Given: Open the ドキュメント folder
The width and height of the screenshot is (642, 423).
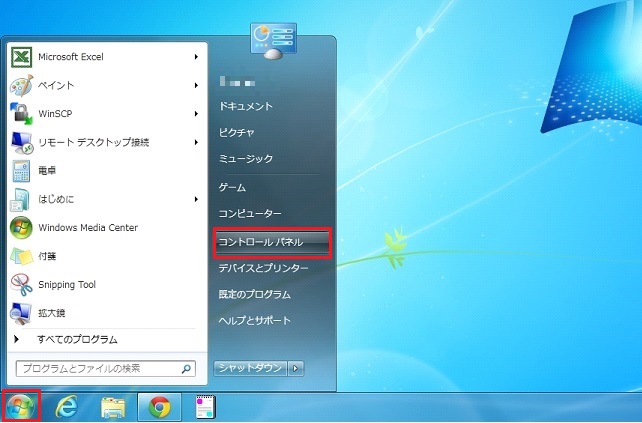Looking at the screenshot, I should pyautogui.click(x=246, y=106).
